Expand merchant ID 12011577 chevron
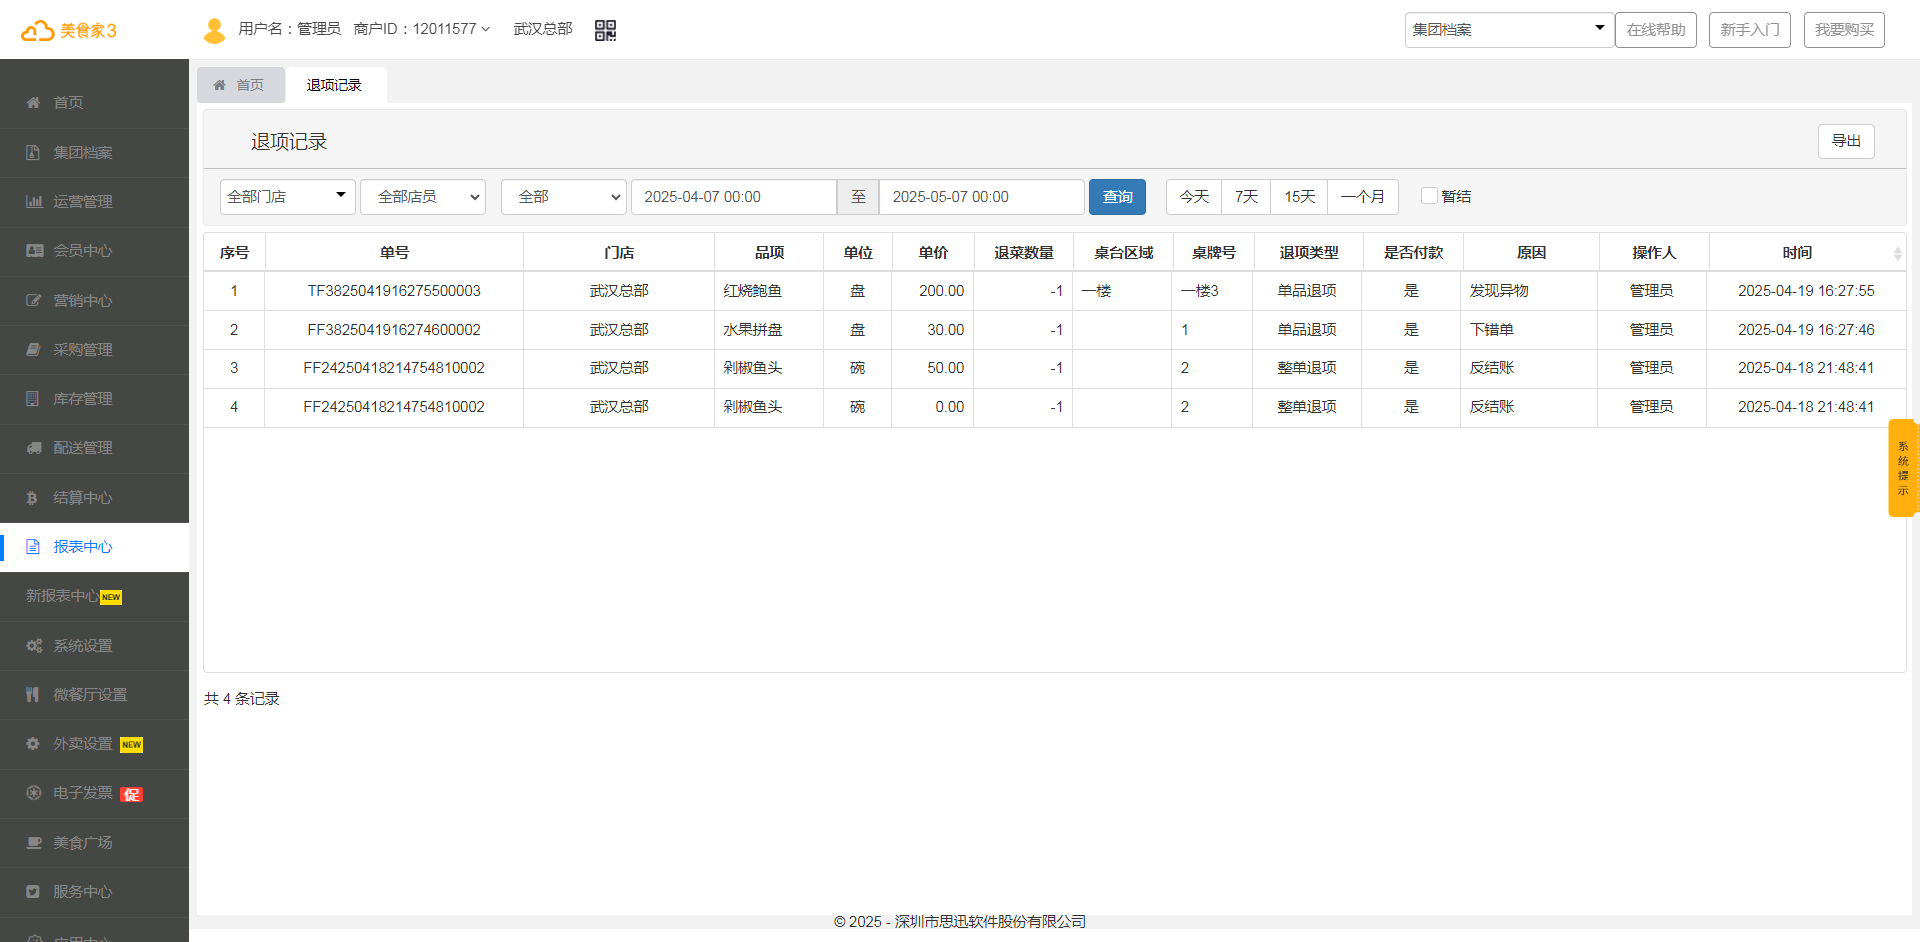 [486, 29]
